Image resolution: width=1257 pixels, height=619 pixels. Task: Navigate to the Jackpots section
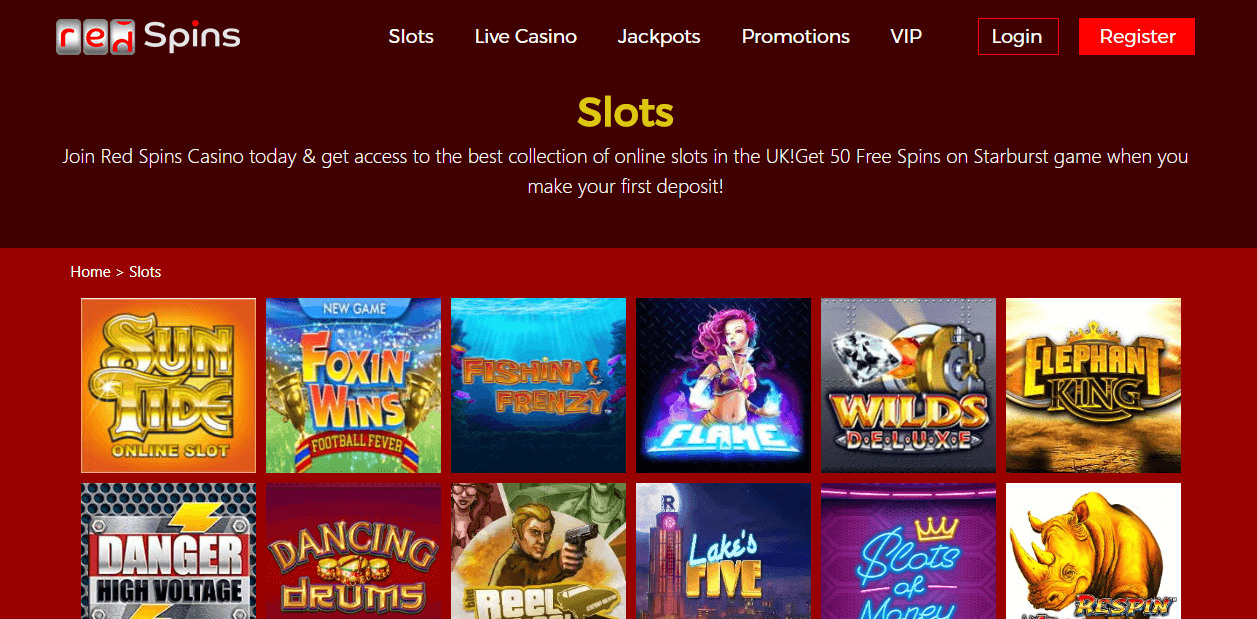coord(659,37)
